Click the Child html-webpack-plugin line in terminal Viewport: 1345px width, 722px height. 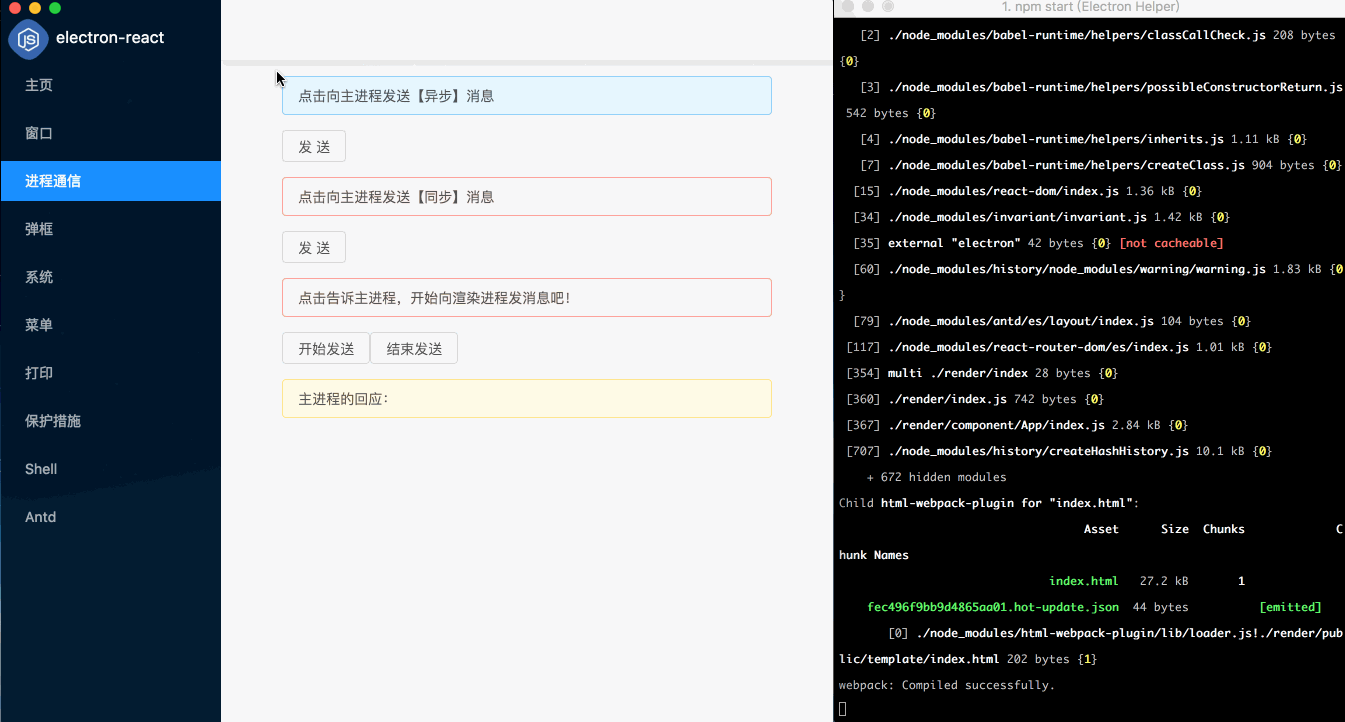click(x=989, y=503)
